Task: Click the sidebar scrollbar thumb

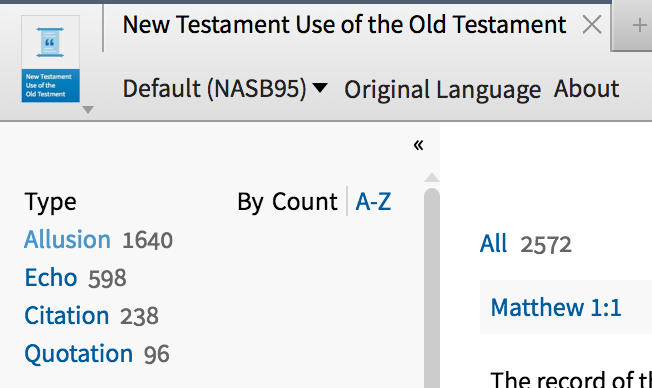Action: pyautogui.click(x=432, y=288)
